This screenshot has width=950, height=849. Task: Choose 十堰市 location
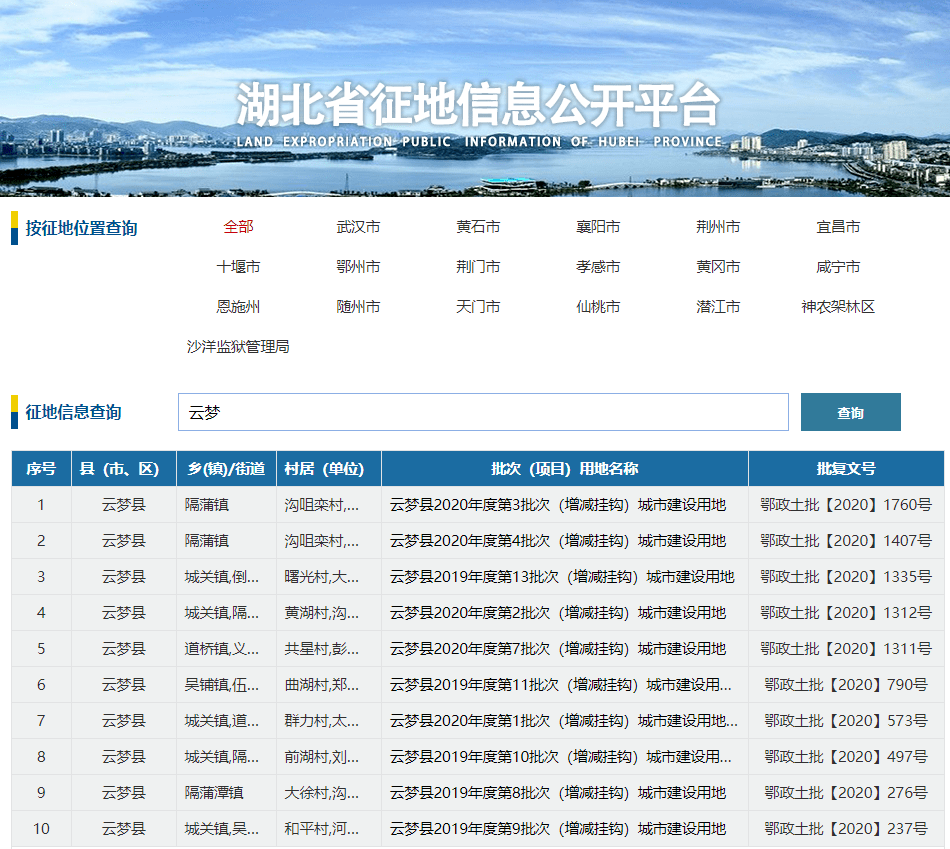[238, 267]
